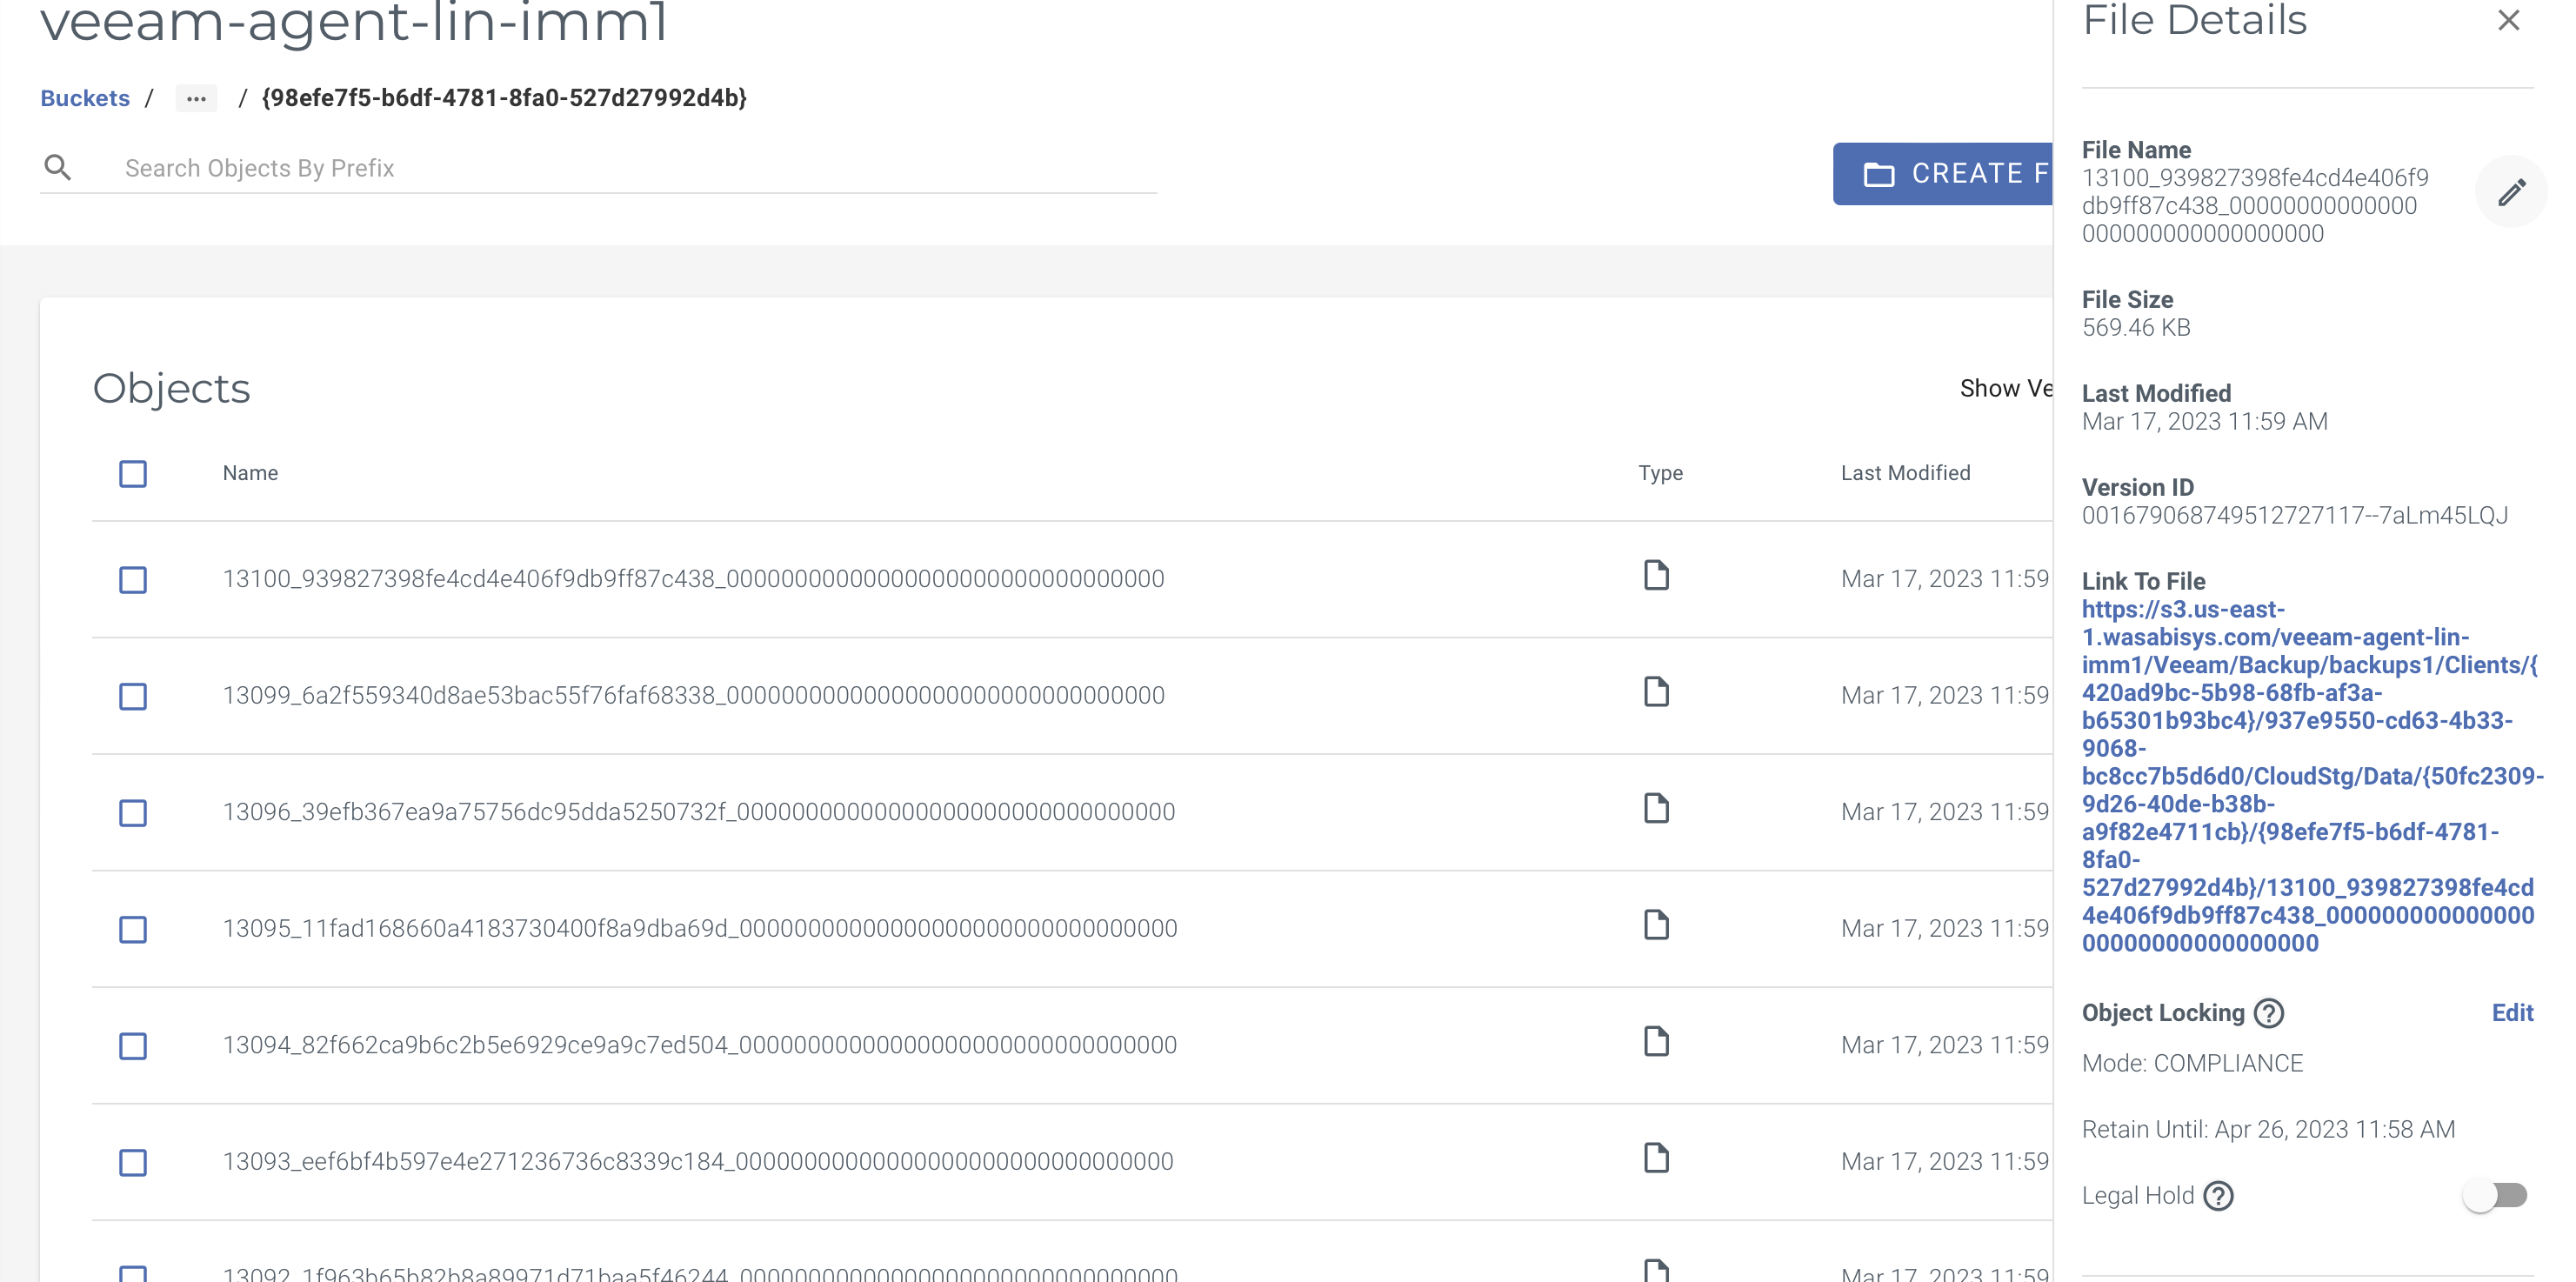
Task: Click the Show Versions label
Action: tap(2005, 388)
